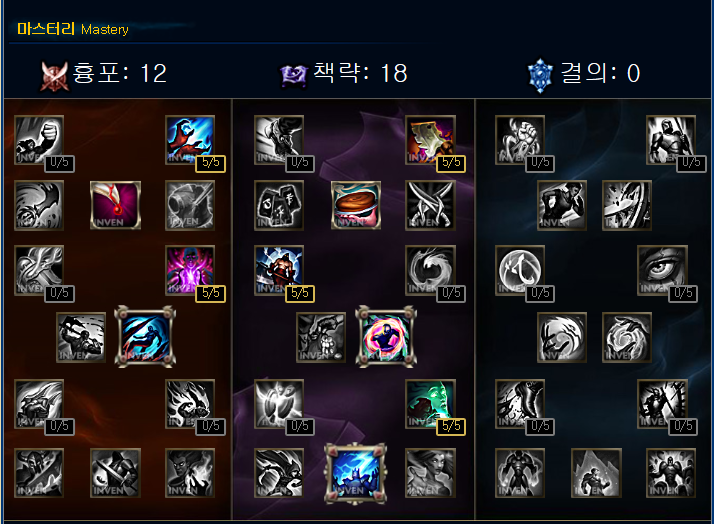Choose the biscuit Secret Stash mastery icon

(356, 205)
